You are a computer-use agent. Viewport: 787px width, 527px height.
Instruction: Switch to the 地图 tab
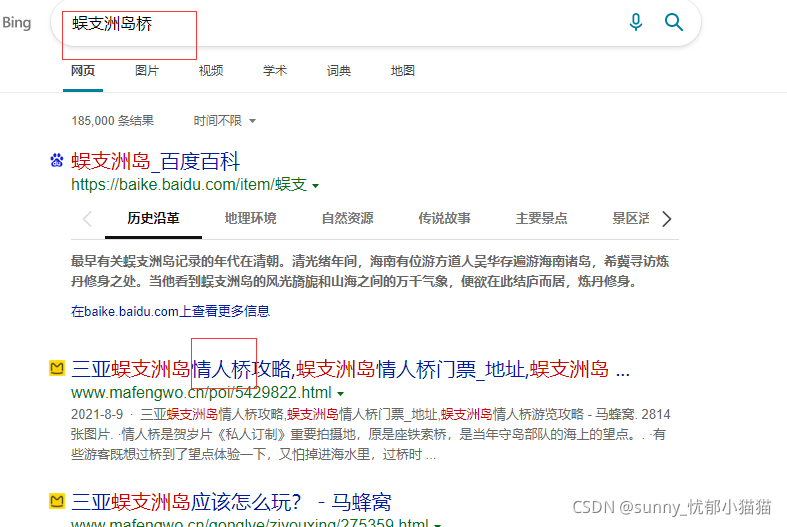point(403,71)
